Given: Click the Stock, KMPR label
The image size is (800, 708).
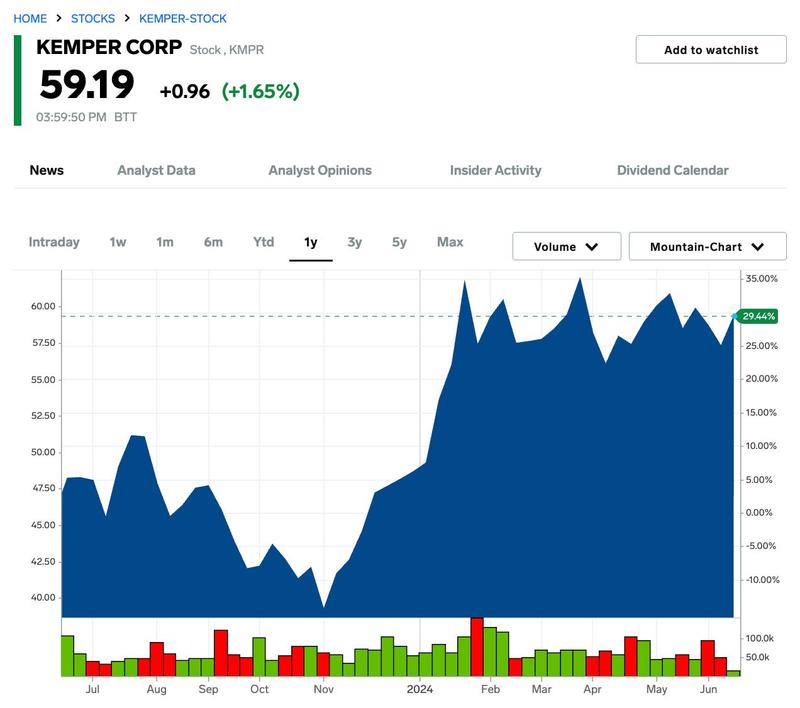Looking at the screenshot, I should [x=227, y=50].
